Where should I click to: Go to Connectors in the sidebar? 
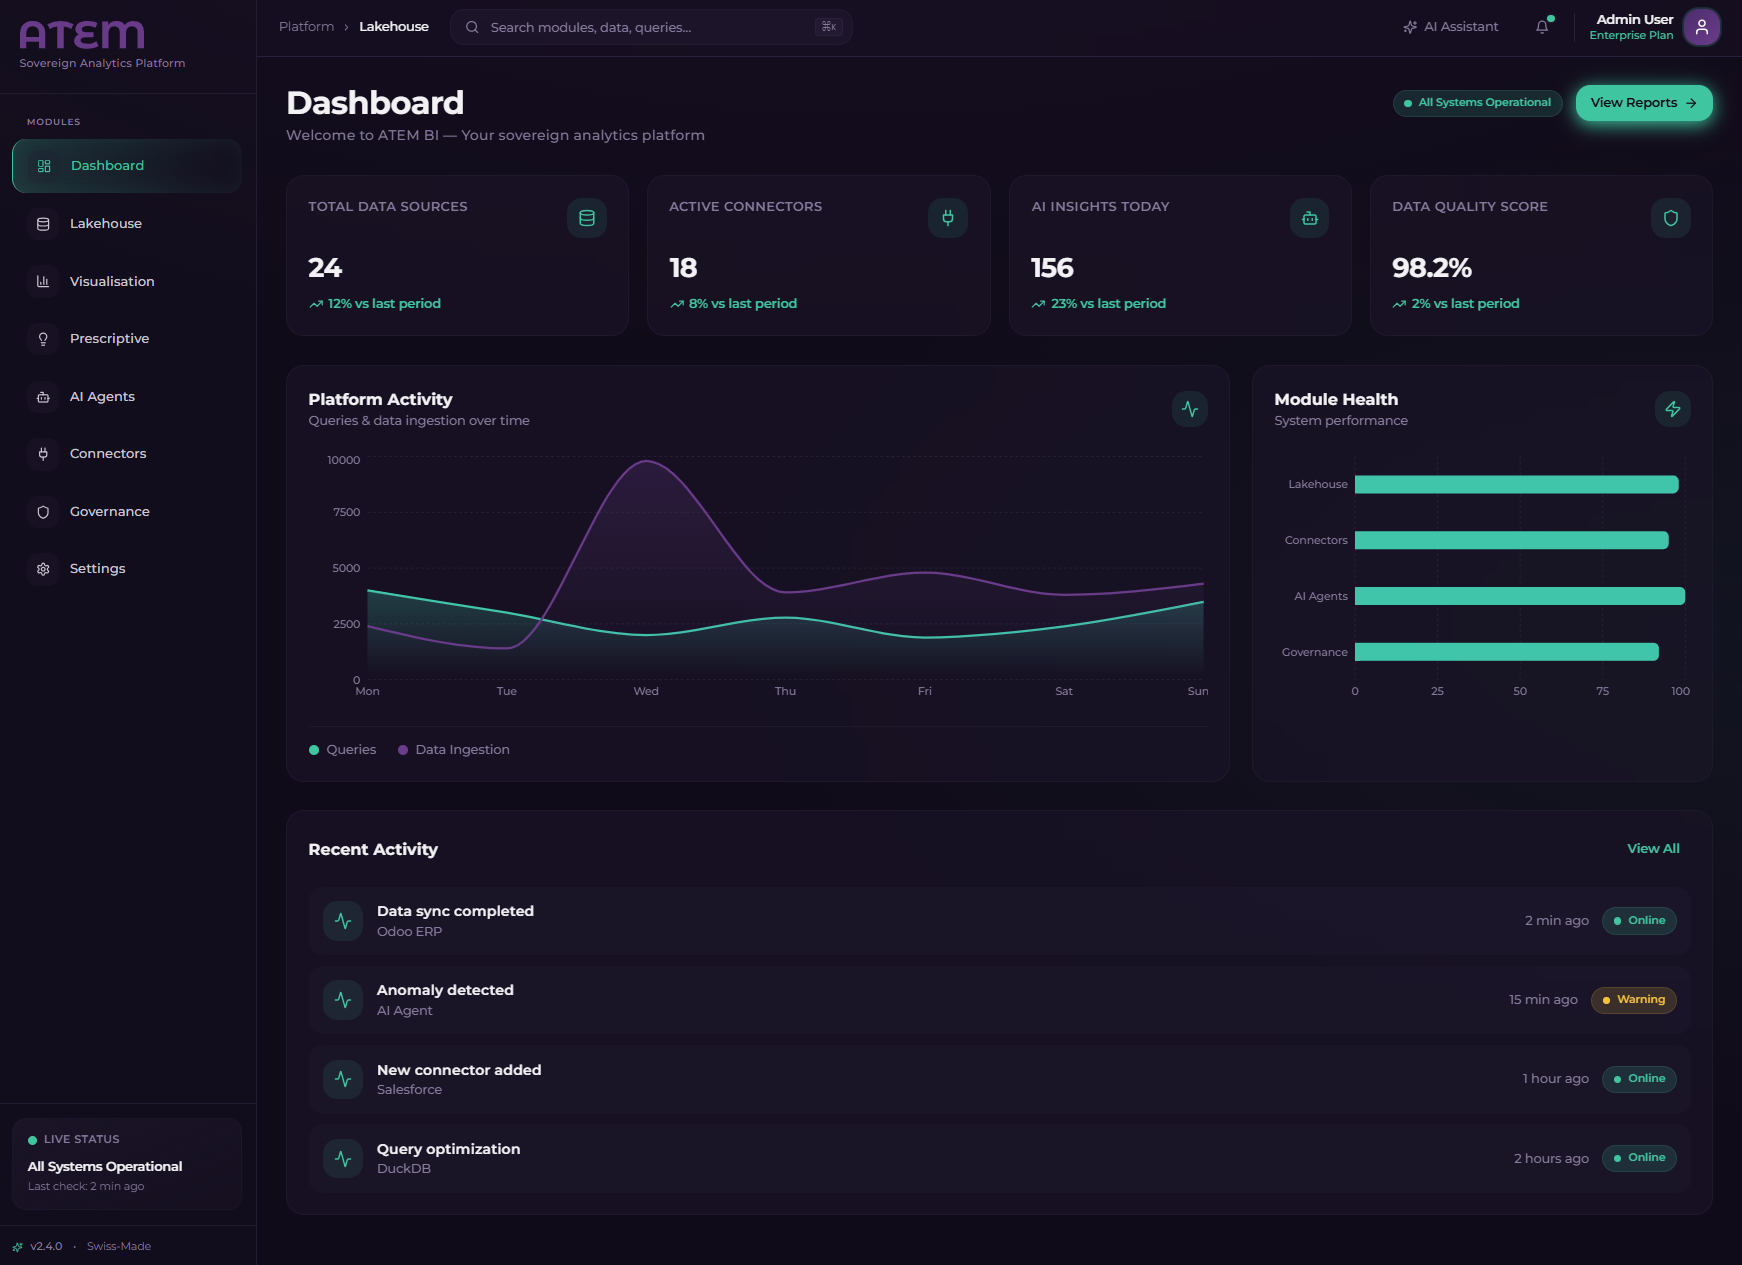pos(107,454)
